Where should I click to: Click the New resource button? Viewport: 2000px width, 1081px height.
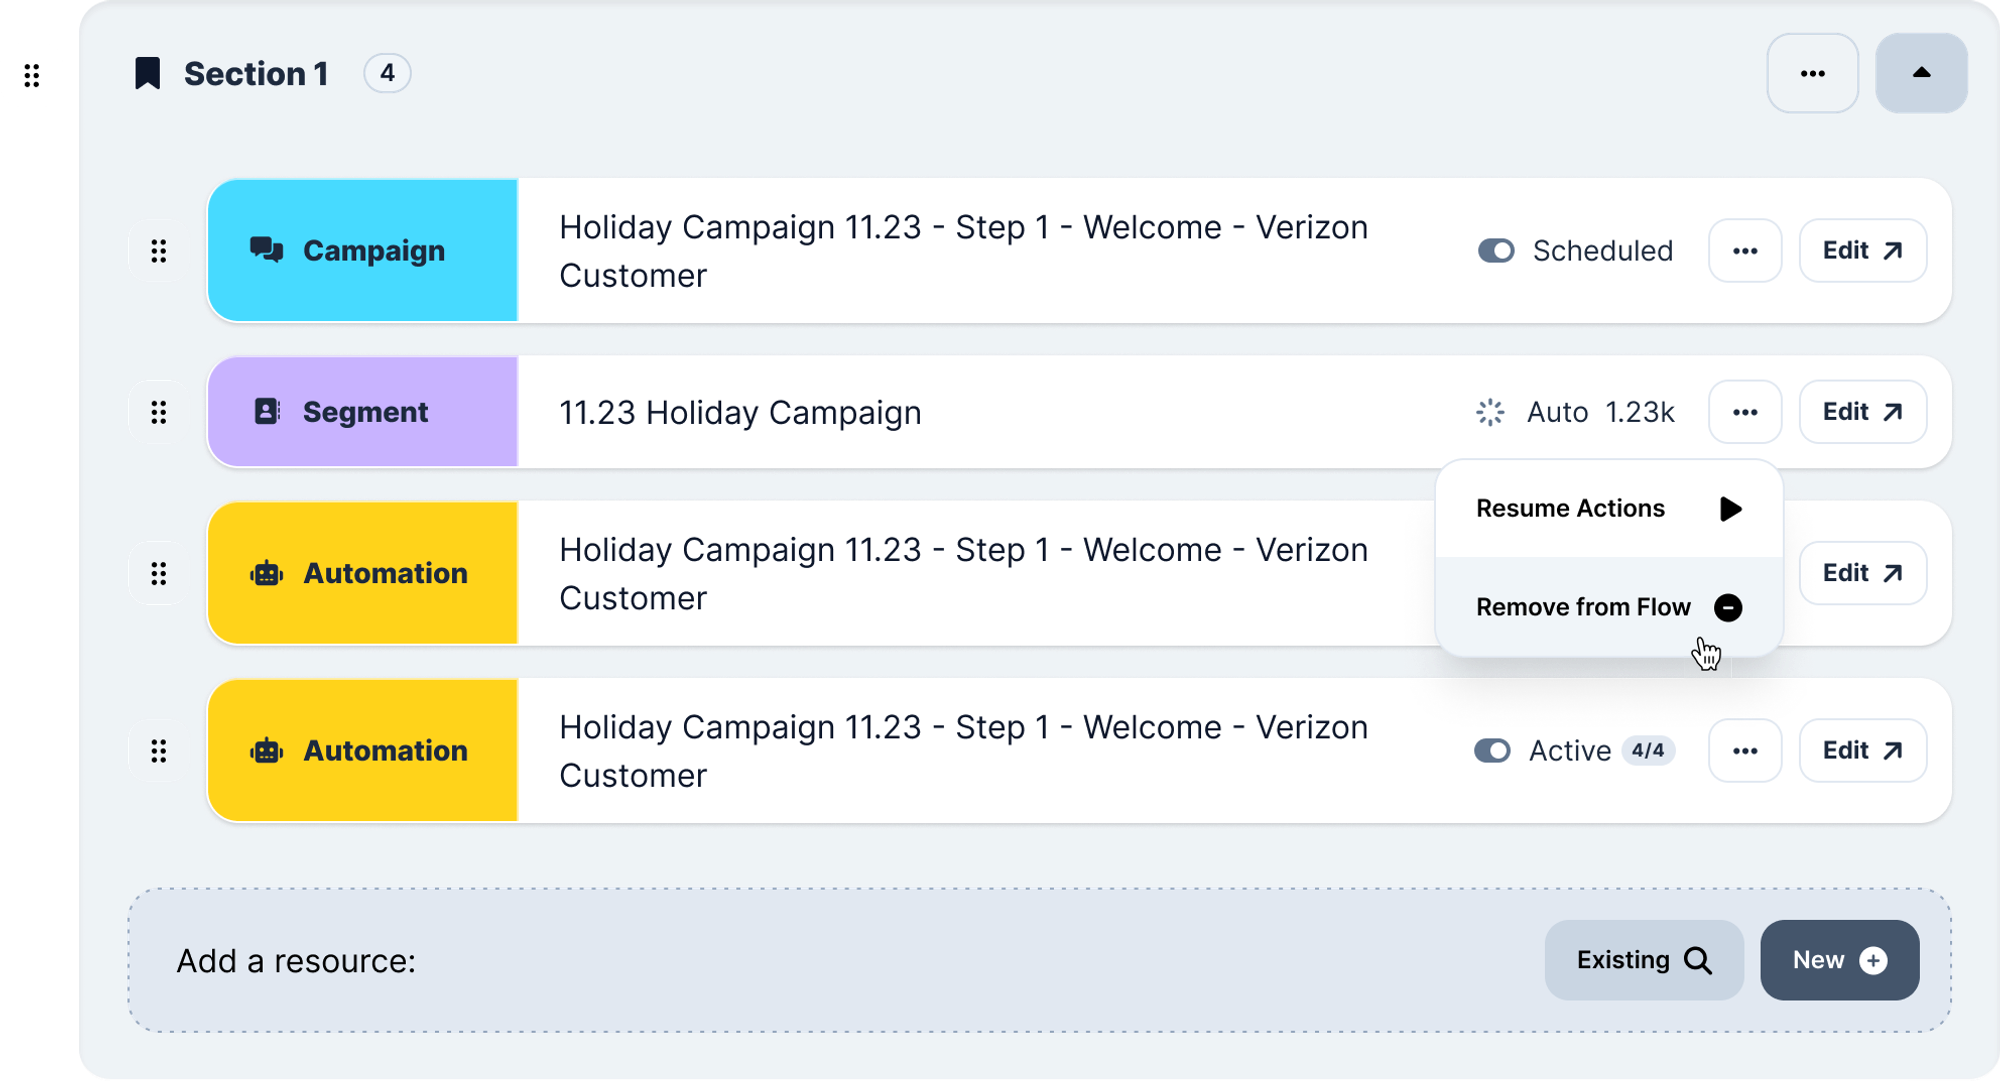pos(1839,960)
